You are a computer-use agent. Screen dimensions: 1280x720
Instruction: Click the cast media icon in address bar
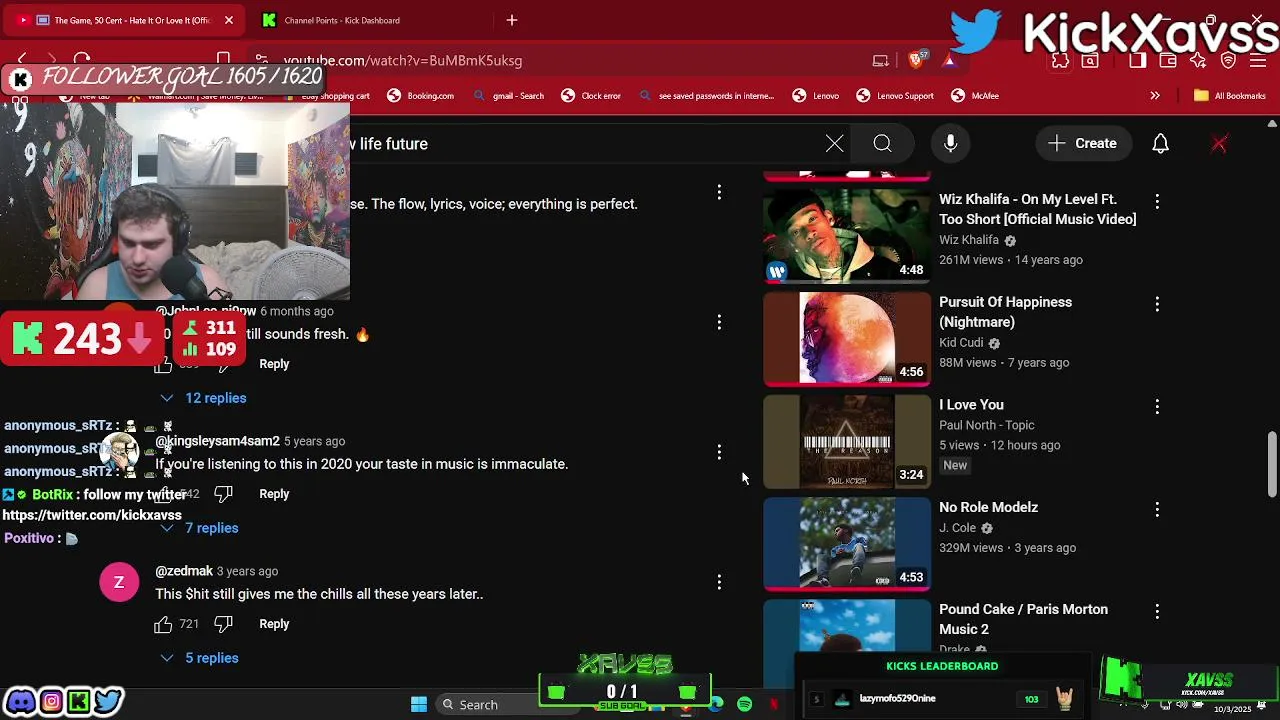[x=880, y=61]
